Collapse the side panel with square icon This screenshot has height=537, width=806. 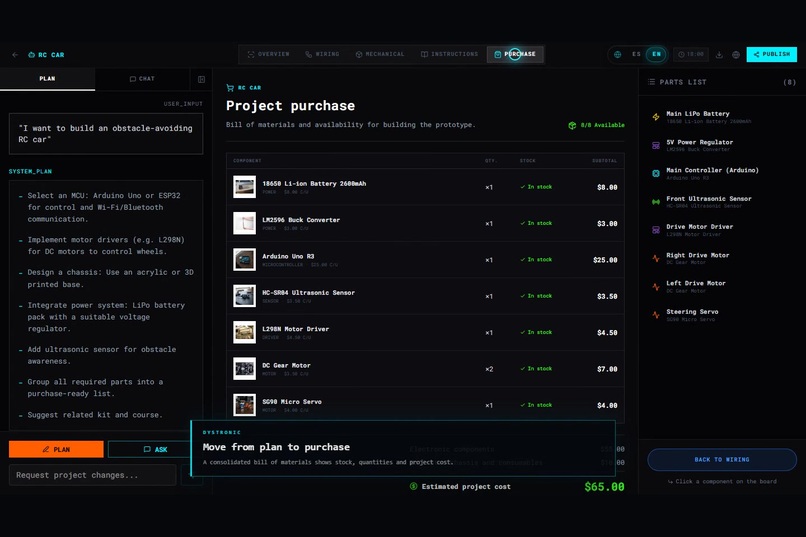pos(202,79)
